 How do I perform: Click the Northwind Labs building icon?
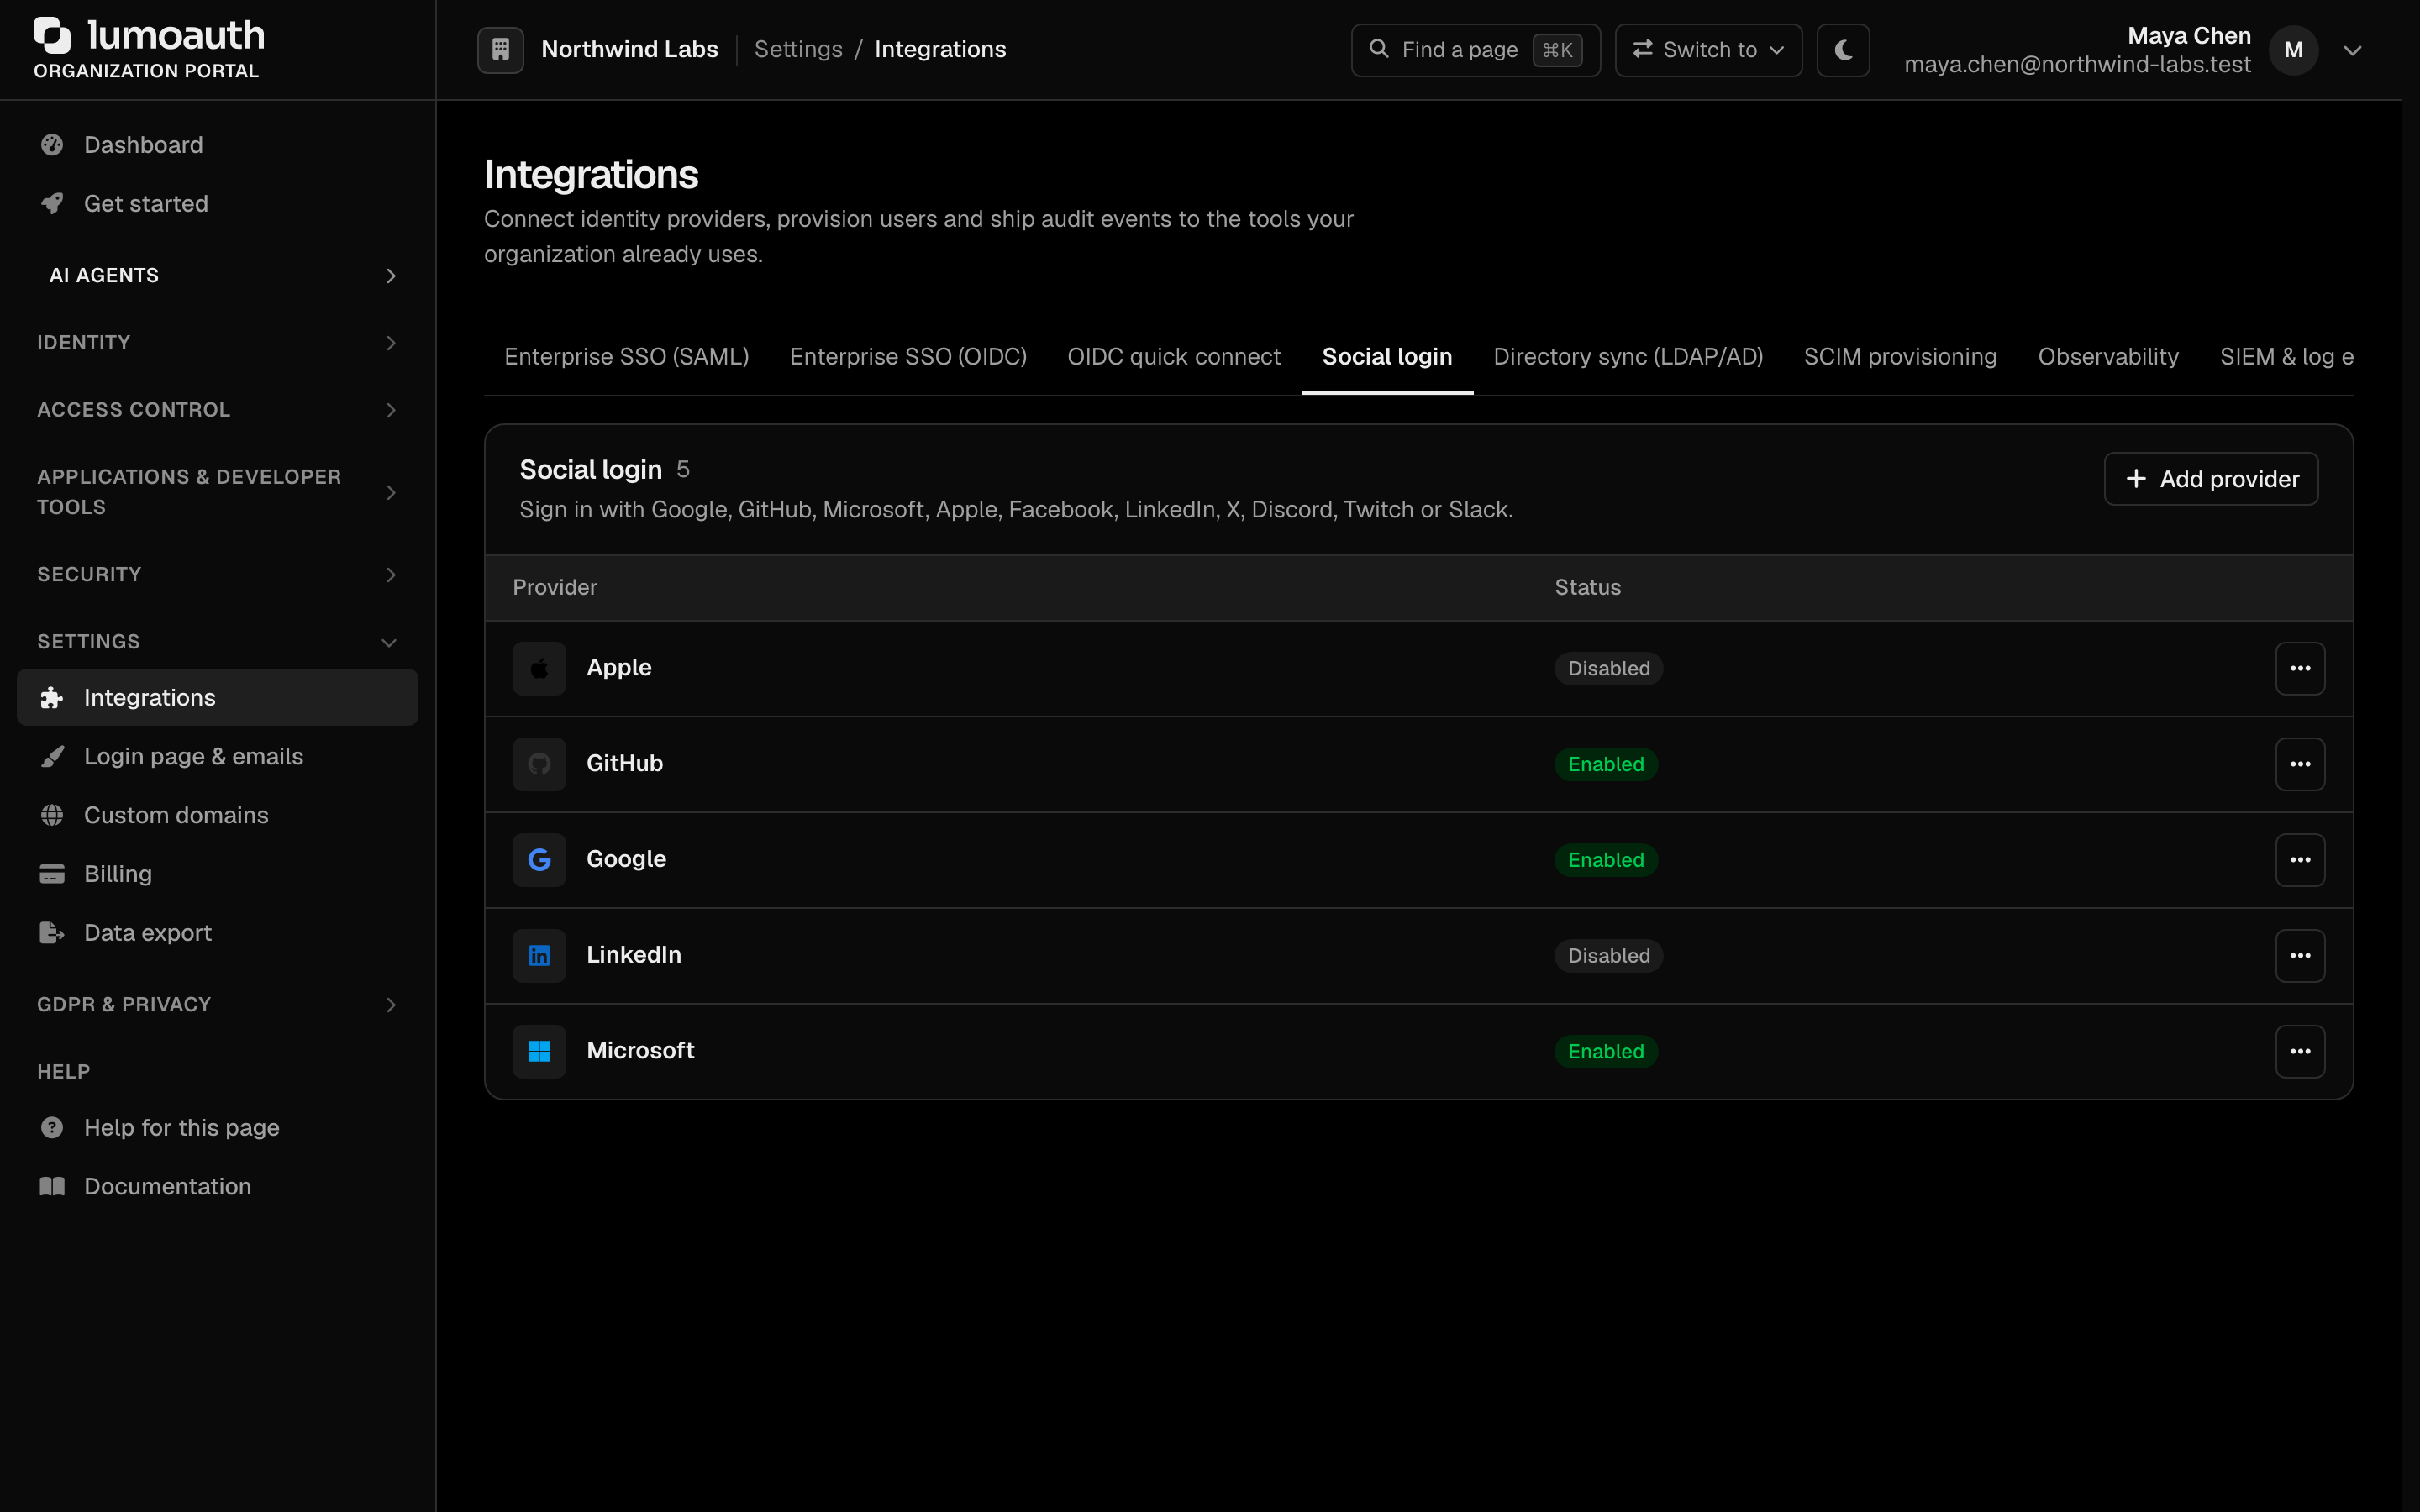(x=500, y=49)
